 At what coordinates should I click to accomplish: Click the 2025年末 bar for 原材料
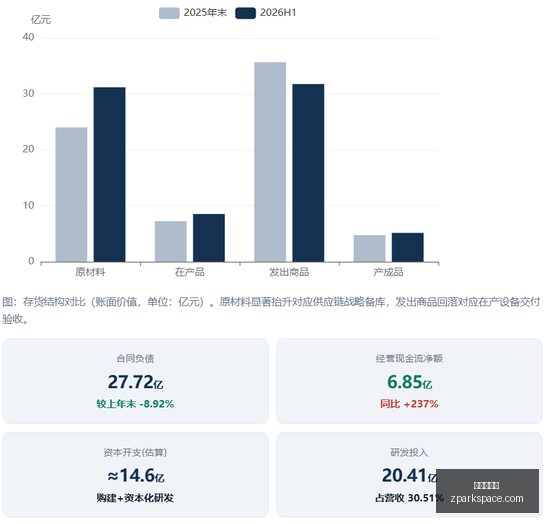point(71,195)
